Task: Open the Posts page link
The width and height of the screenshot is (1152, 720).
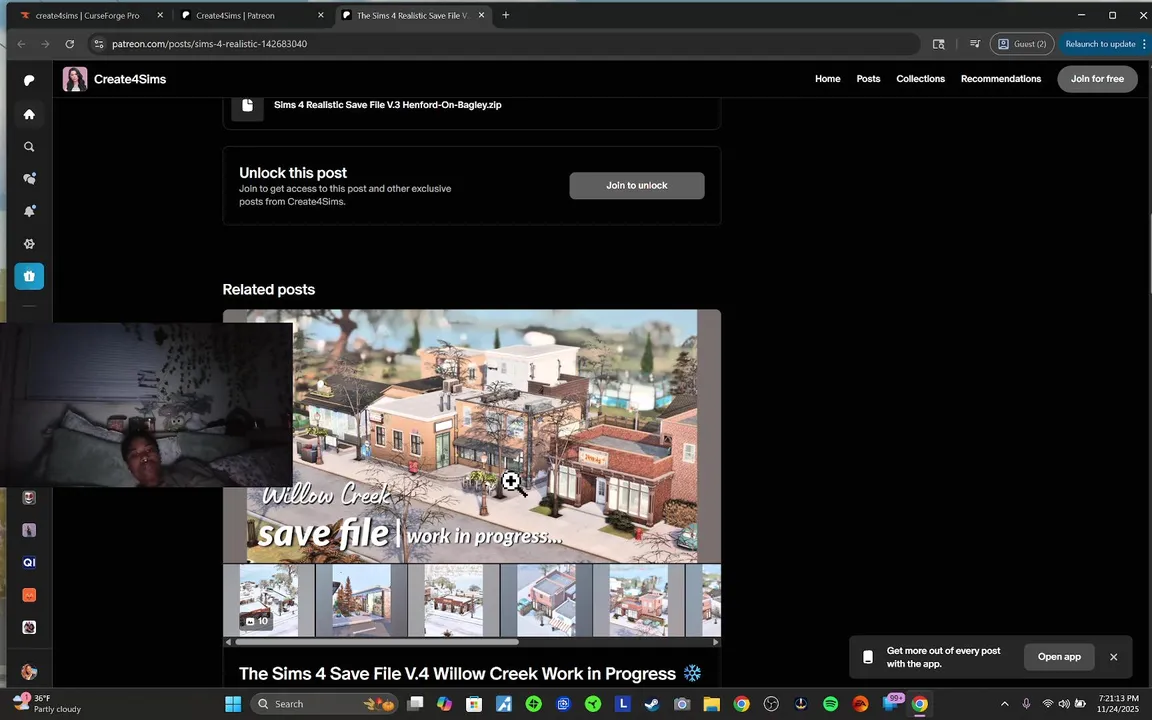Action: point(868,79)
